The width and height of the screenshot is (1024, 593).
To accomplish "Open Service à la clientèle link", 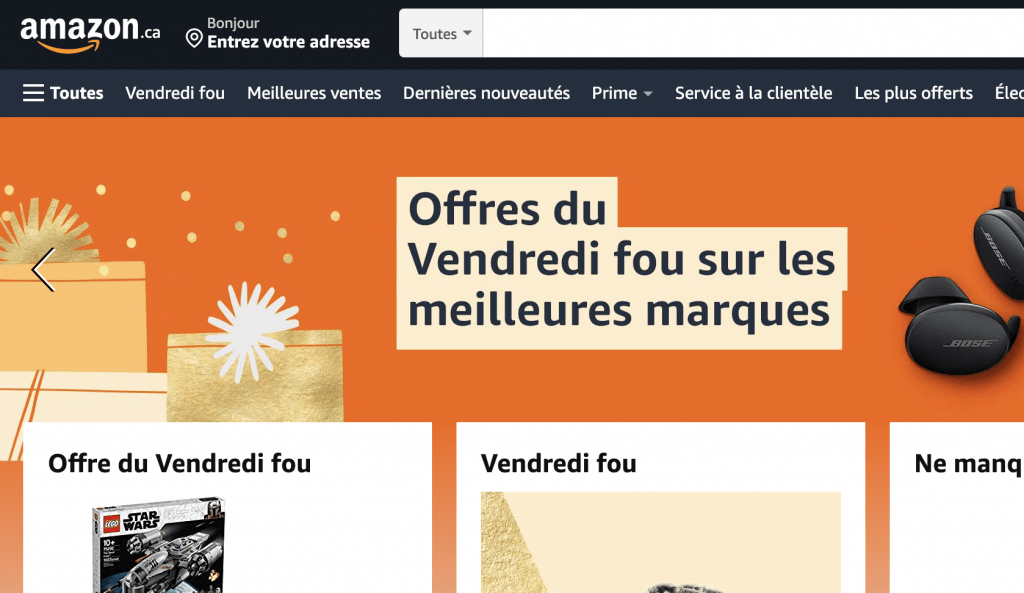I will click(754, 93).
